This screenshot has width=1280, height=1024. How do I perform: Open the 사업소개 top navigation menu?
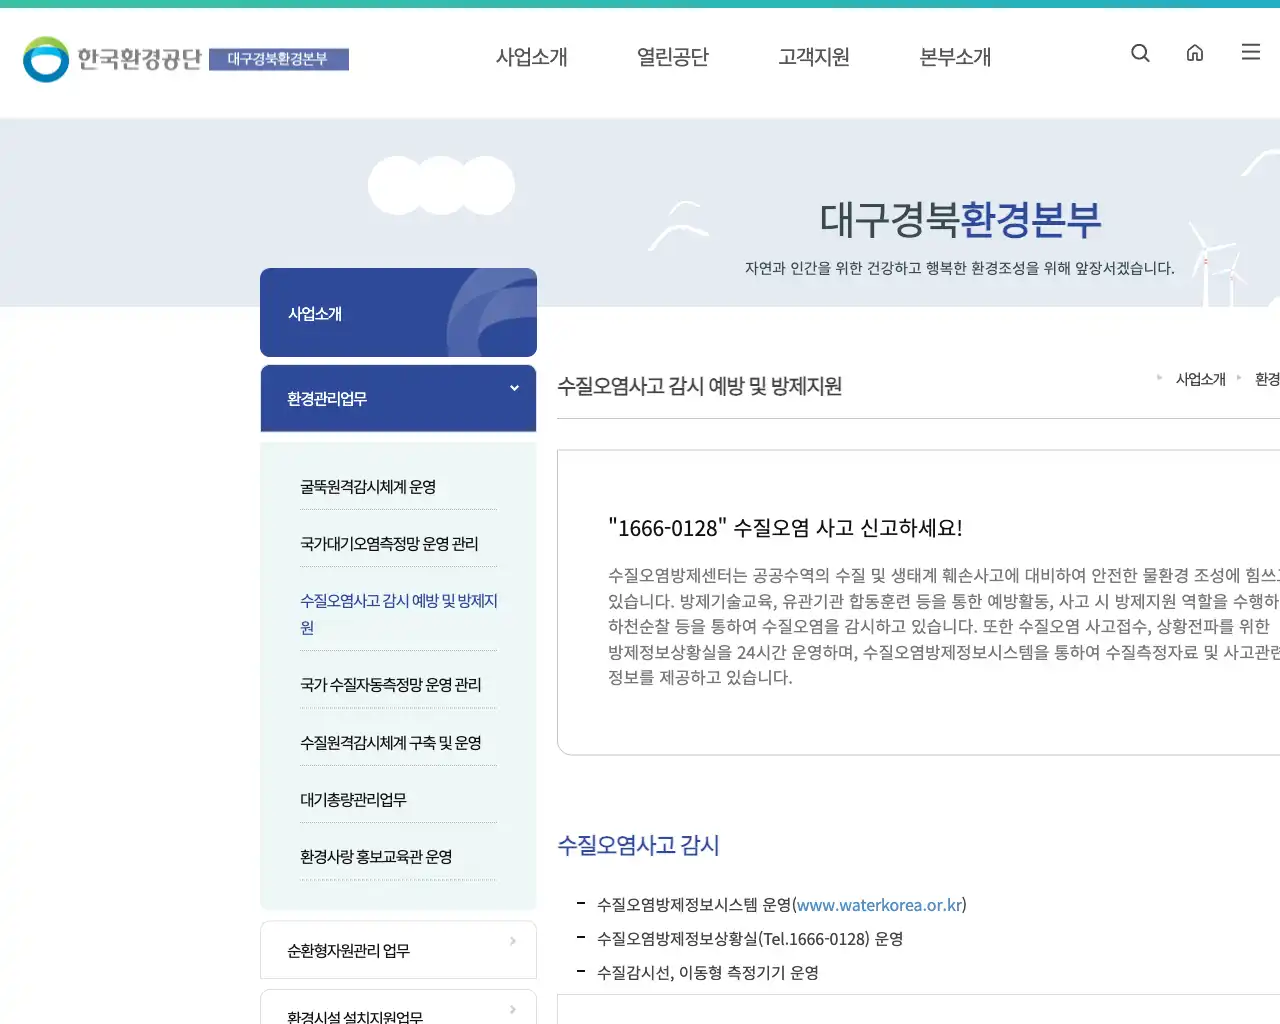point(531,57)
